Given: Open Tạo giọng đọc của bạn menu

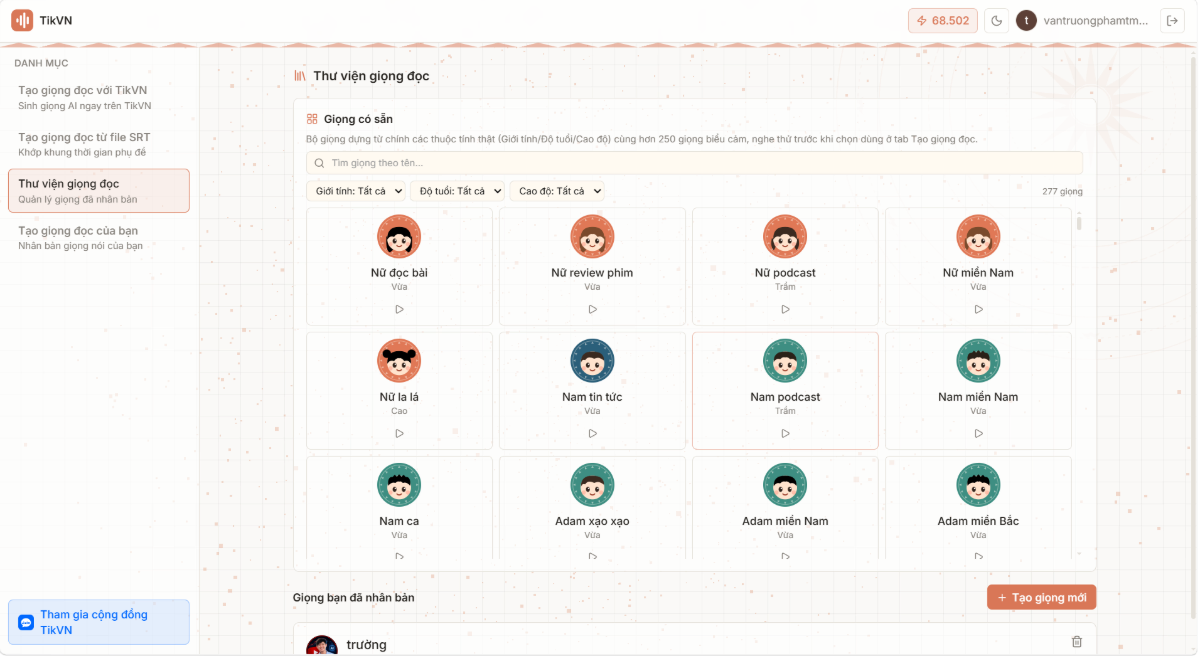Looking at the screenshot, I should pyautogui.click(x=98, y=238).
